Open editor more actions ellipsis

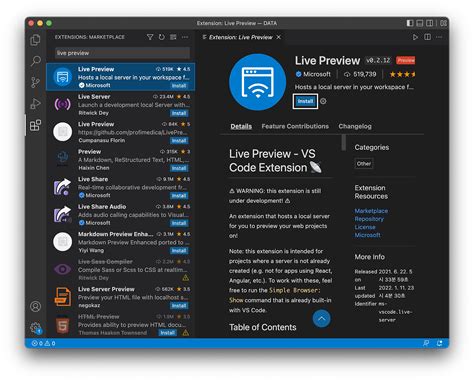tap(439, 37)
